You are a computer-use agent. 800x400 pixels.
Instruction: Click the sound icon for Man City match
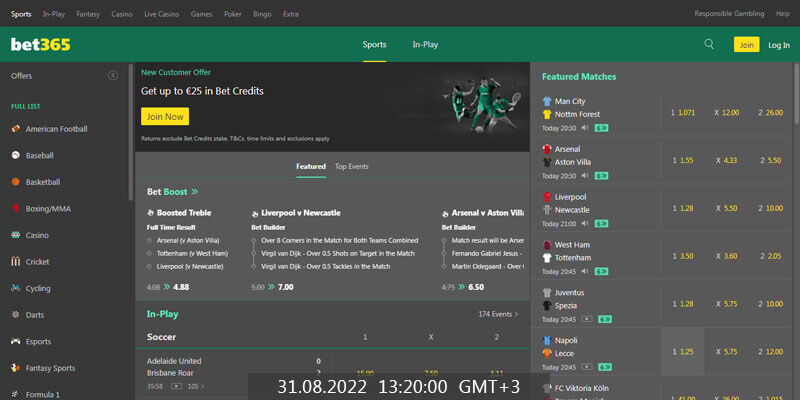click(584, 128)
